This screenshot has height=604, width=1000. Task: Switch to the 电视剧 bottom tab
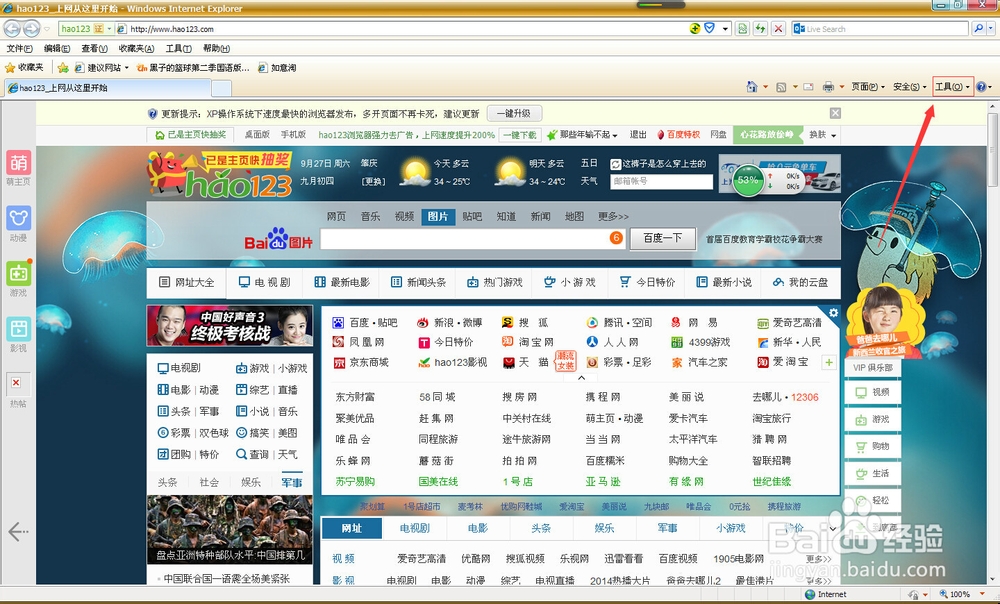(x=415, y=528)
